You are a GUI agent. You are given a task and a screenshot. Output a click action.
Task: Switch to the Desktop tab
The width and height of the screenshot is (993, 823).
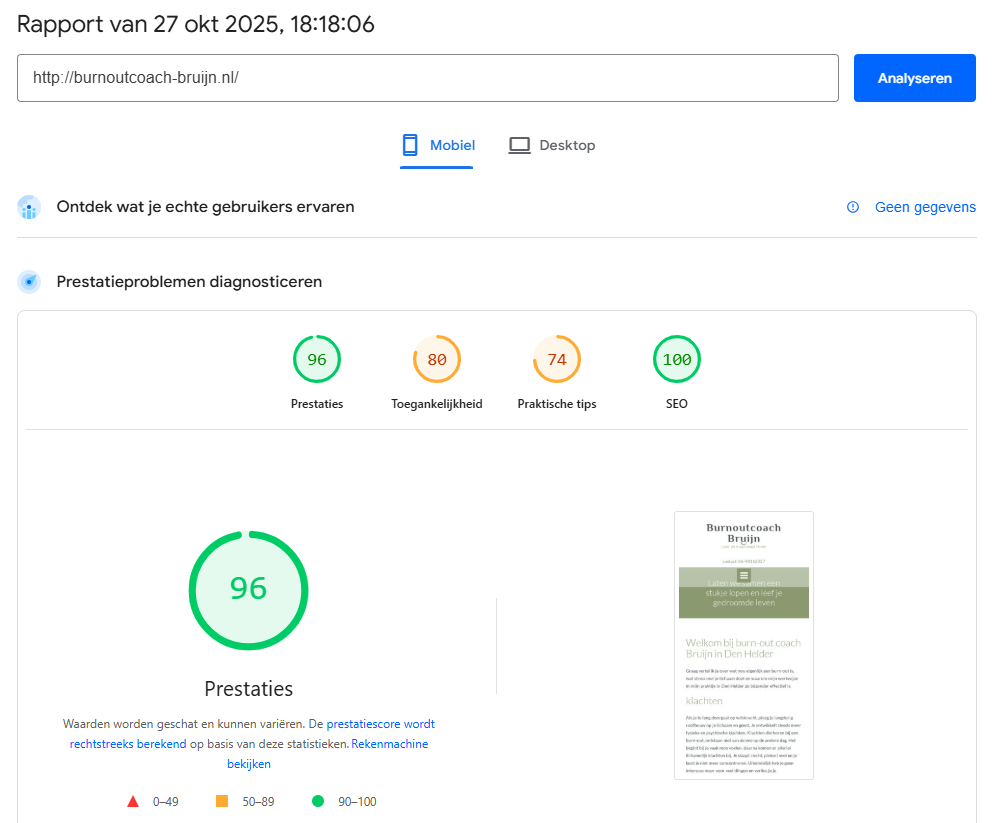552,146
